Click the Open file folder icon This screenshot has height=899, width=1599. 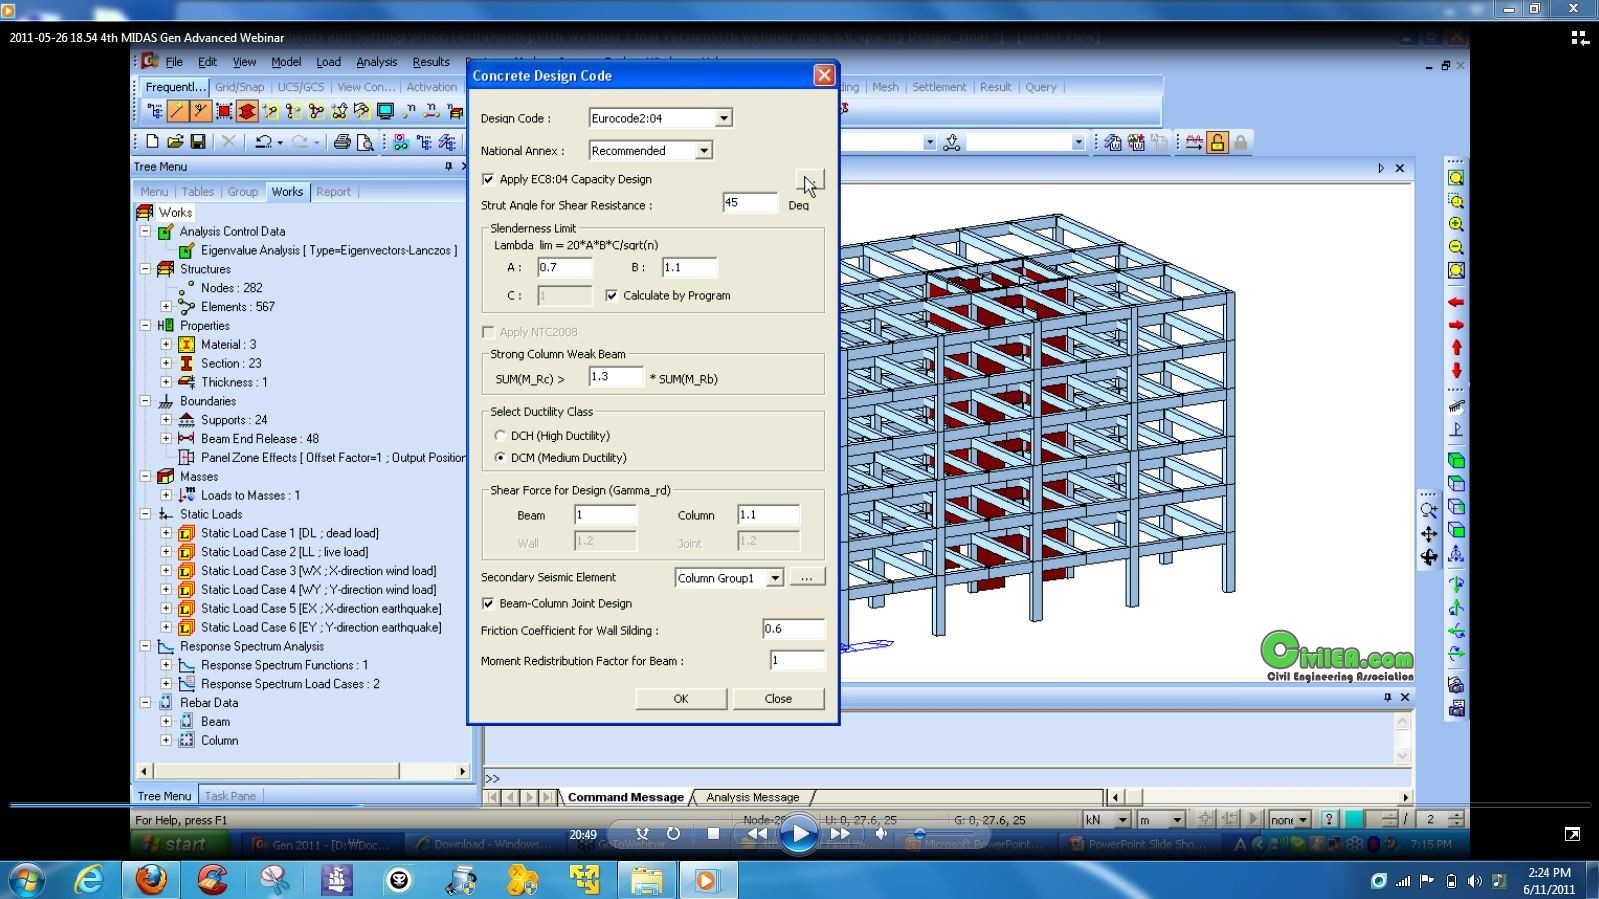click(175, 142)
